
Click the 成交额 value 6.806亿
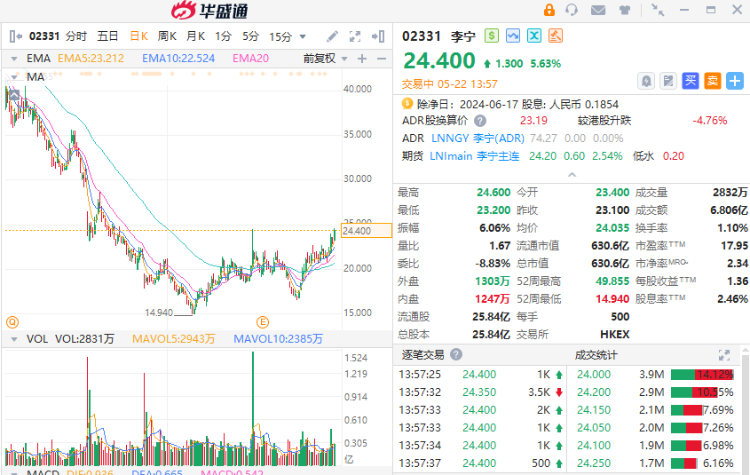[729, 210]
